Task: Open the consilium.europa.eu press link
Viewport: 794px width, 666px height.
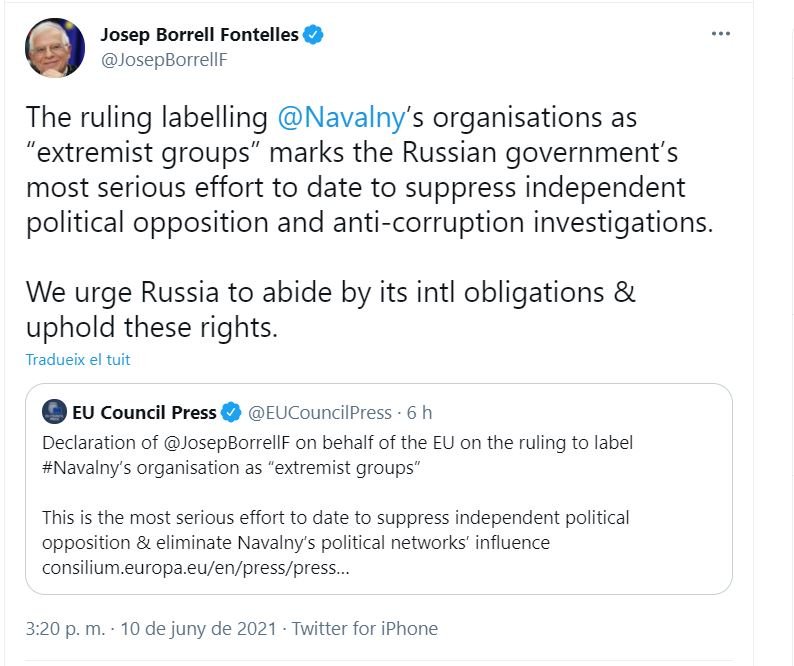Action: [196, 569]
